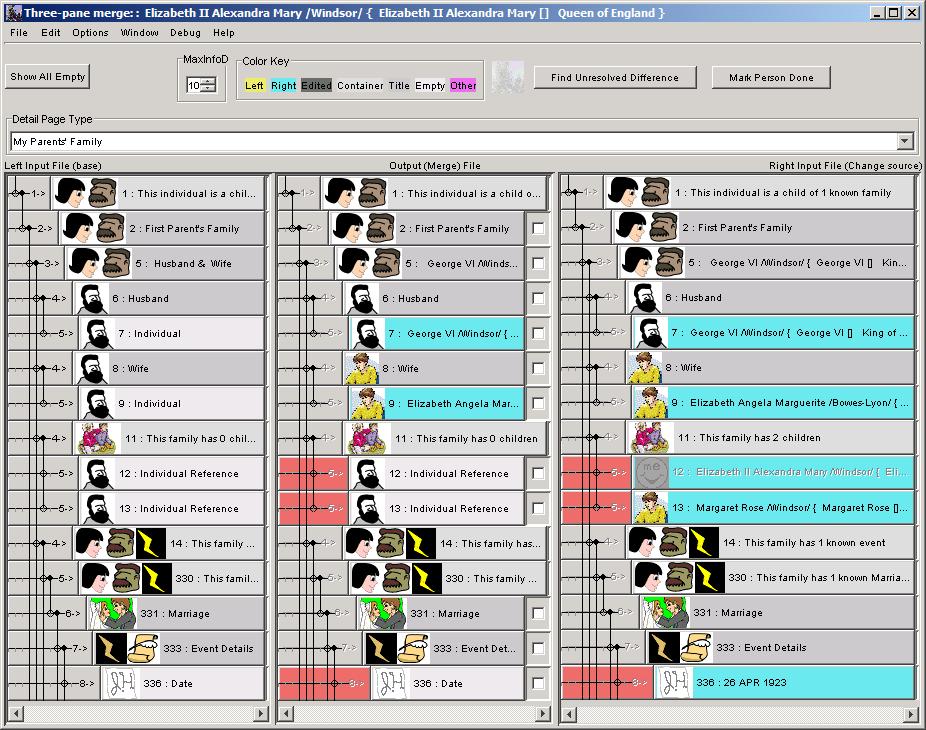
Task: Click the bearded man icon in left pane Husband row
Action: [x=93, y=299]
